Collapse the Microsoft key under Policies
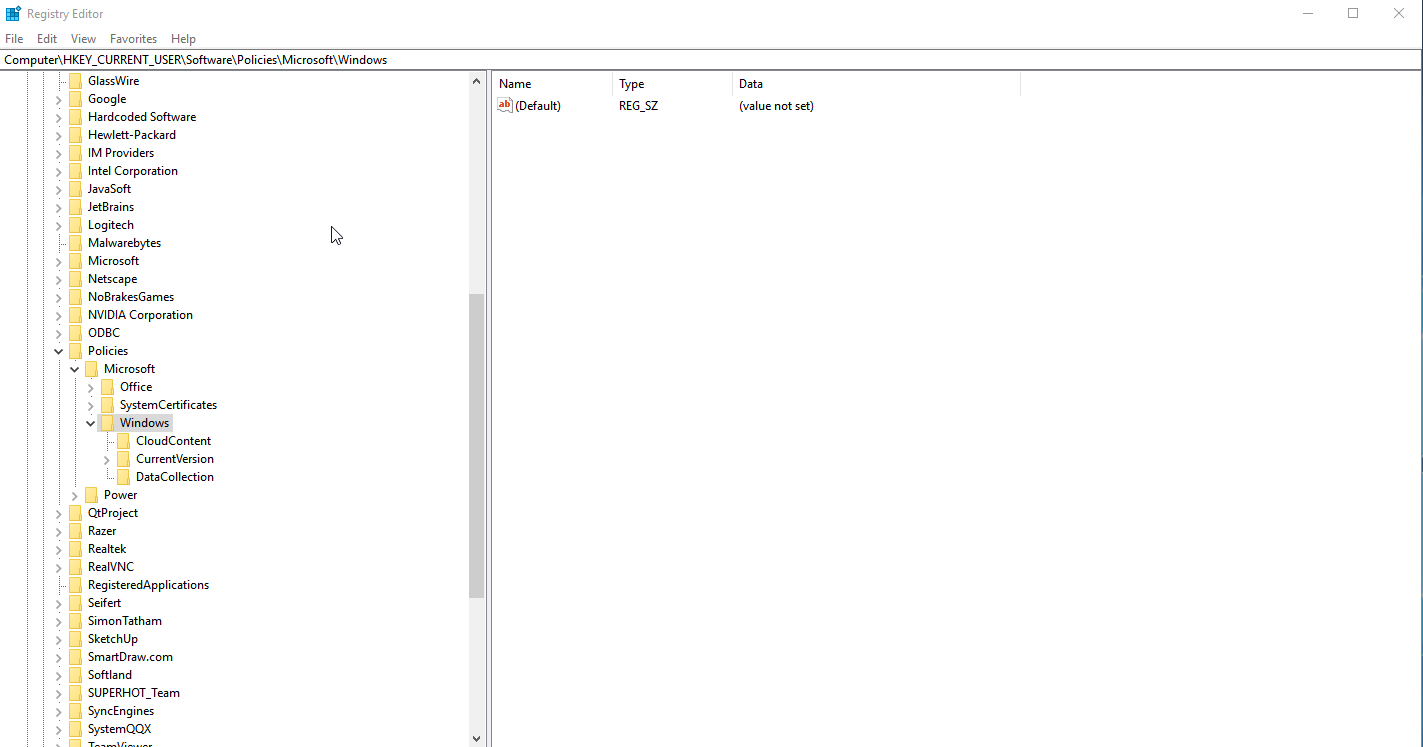The height and width of the screenshot is (747, 1423). click(x=75, y=369)
